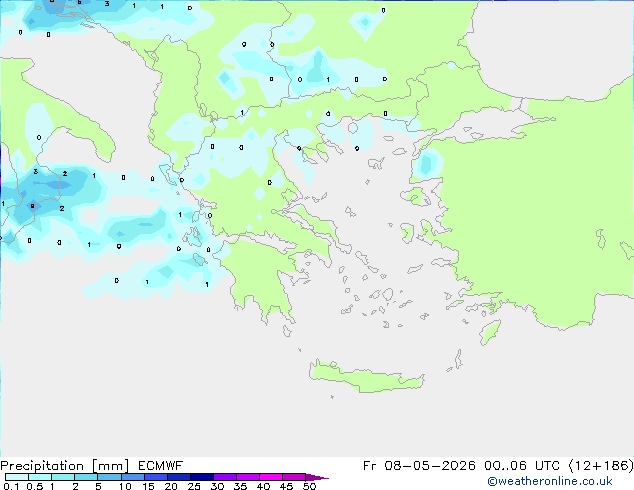
Task: Click the 20–25 mm legend swatch
Action: click(x=178, y=477)
